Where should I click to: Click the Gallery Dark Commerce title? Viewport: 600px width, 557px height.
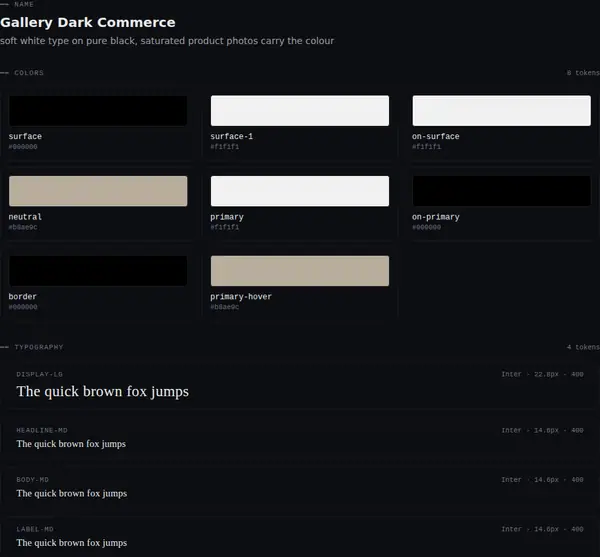click(x=88, y=23)
